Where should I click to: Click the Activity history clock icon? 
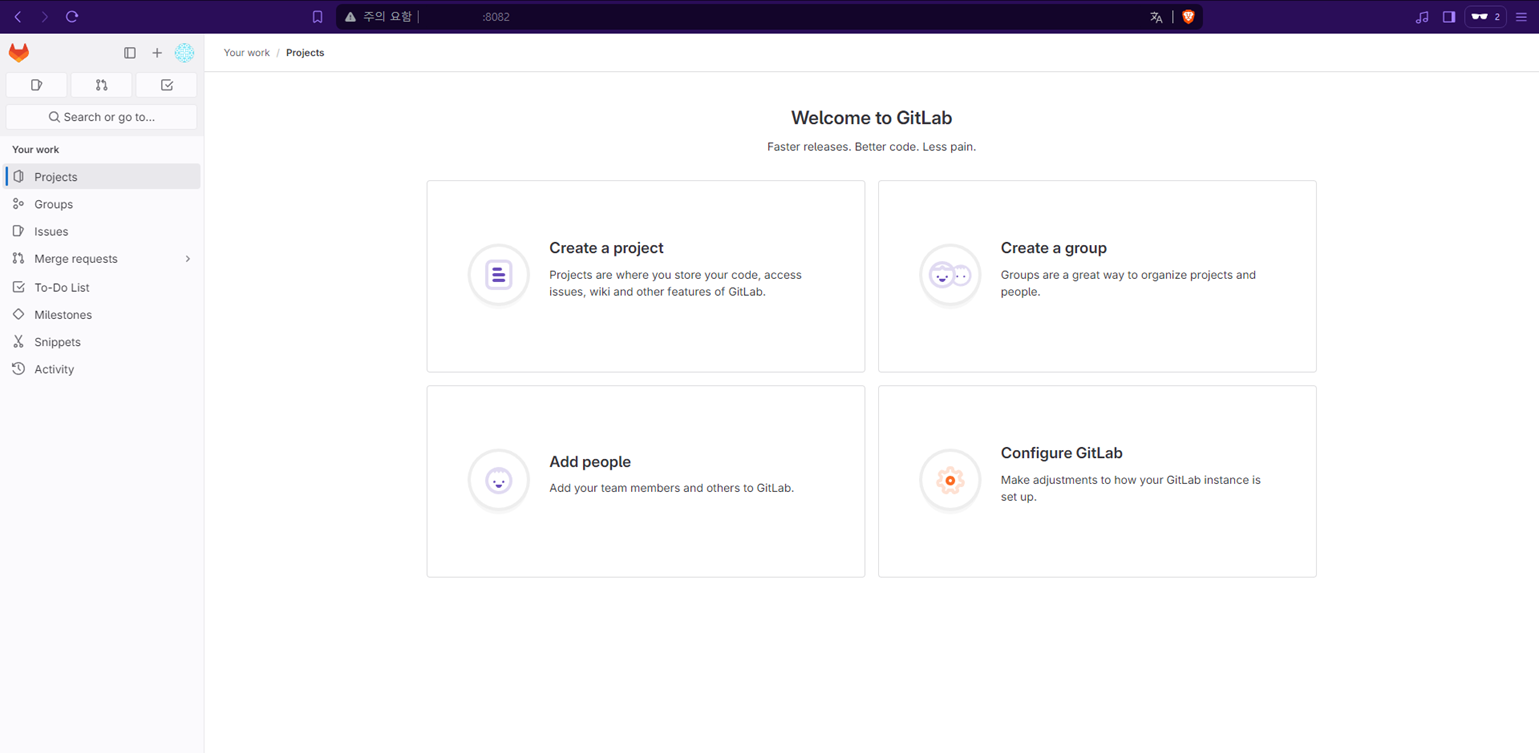(21, 369)
